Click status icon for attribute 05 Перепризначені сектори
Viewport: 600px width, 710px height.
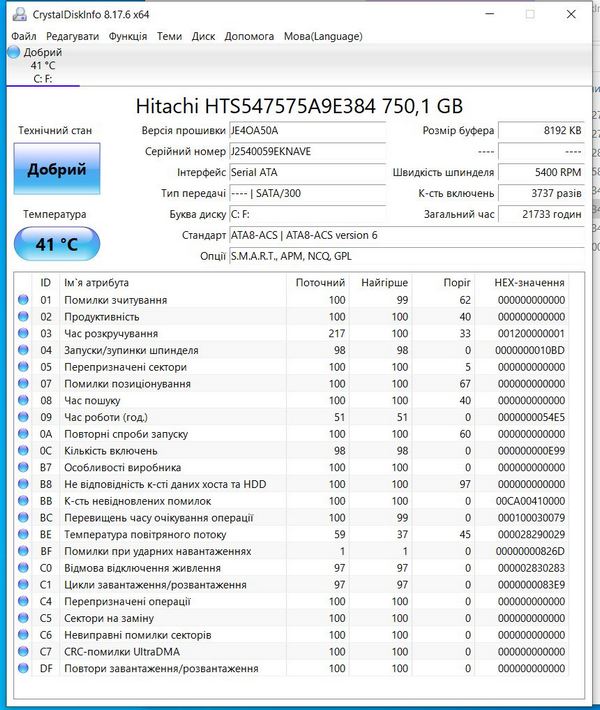click(x=24, y=367)
